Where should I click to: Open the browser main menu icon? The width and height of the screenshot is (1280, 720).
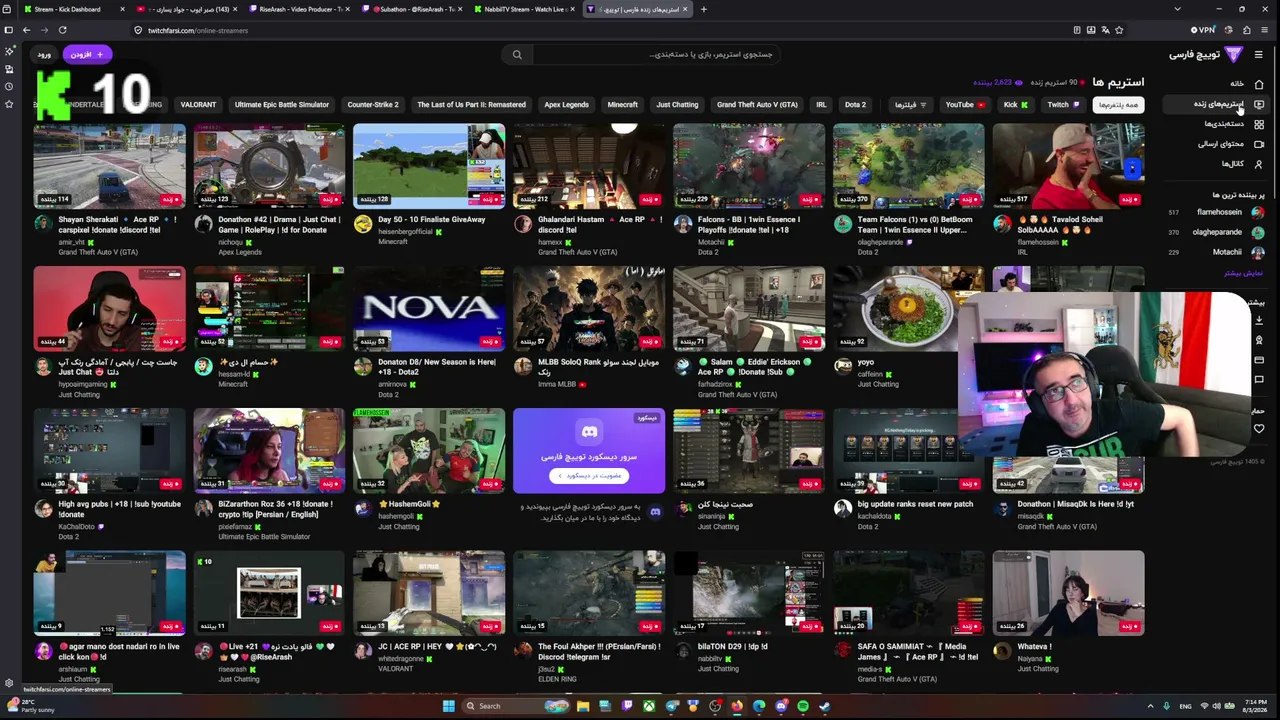click(x=1267, y=30)
